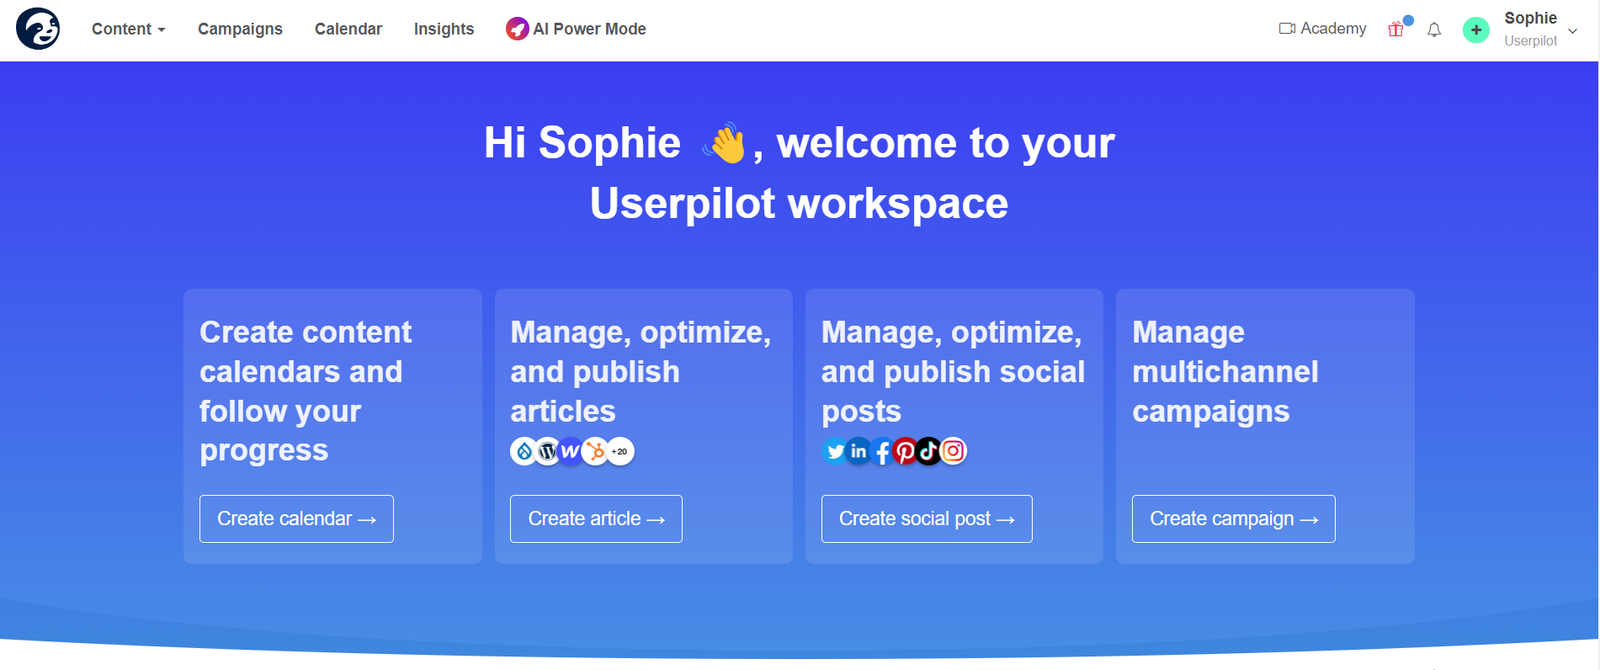Click the HubSpot integration icon
Screen dimensions: 1600x670
pos(595,451)
